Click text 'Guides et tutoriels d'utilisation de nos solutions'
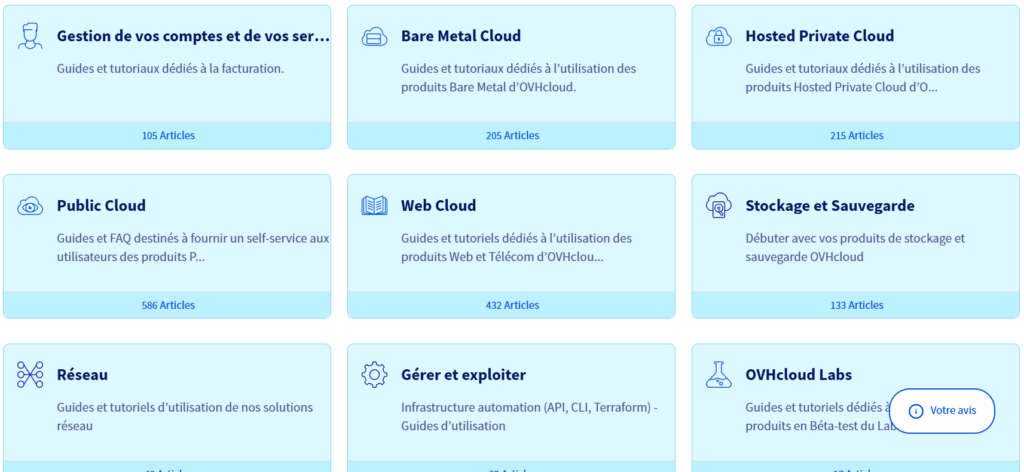 tap(185, 407)
